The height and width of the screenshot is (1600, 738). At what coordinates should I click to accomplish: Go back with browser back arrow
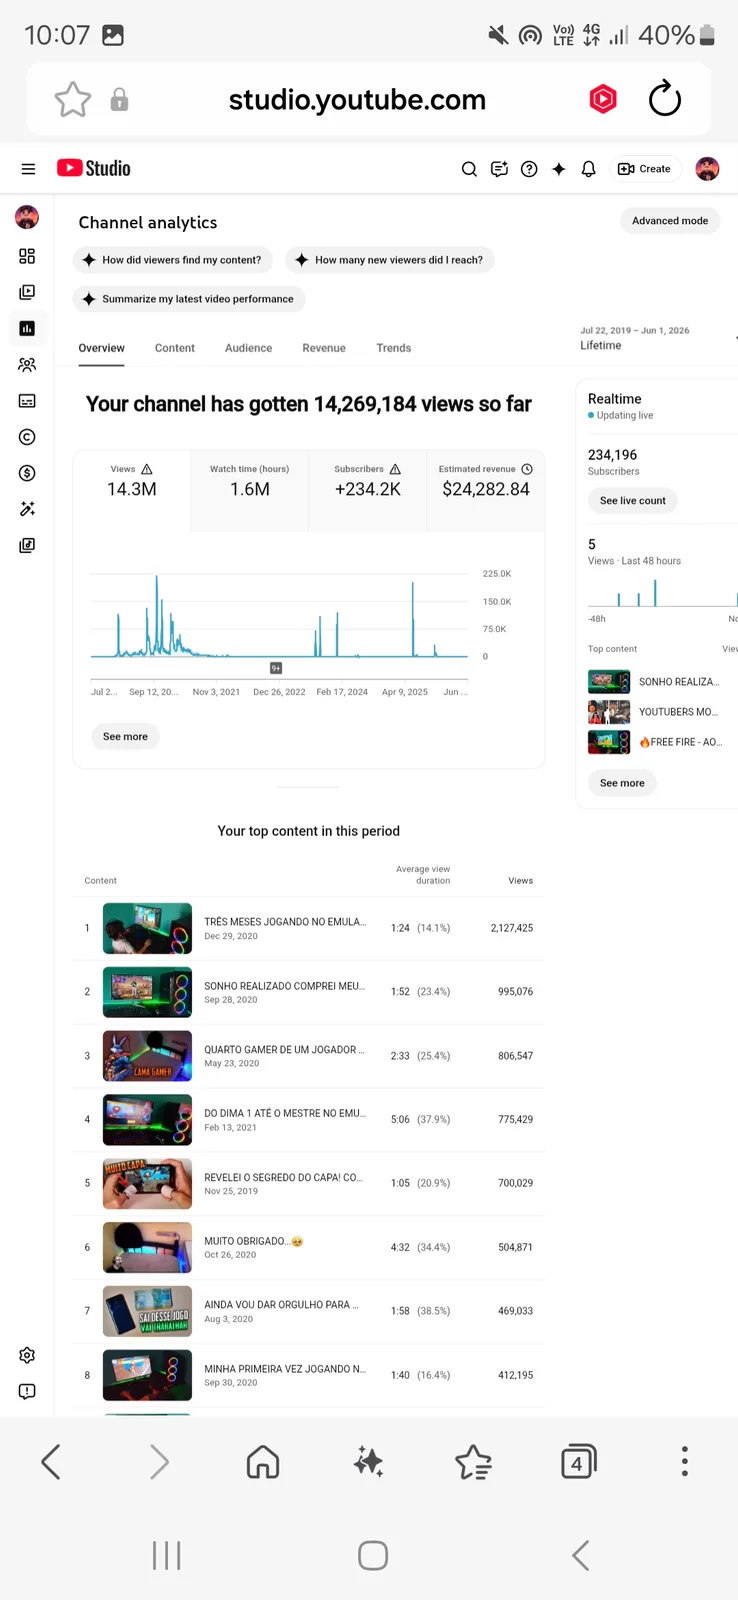(x=51, y=1462)
